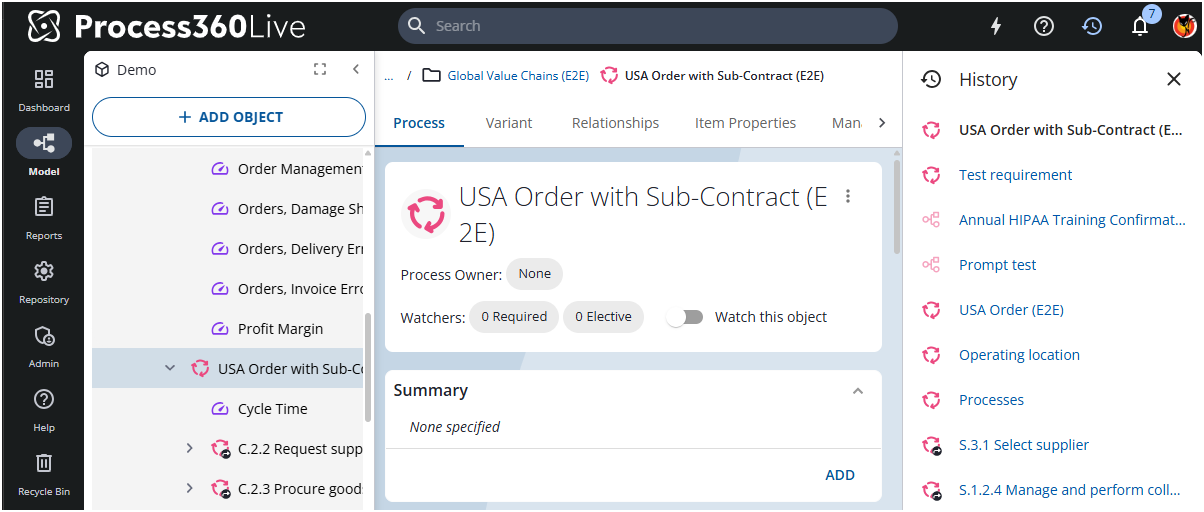Expand the C.2.2 Request supply tree item
The height and width of the screenshot is (512, 1204).
(x=190, y=449)
